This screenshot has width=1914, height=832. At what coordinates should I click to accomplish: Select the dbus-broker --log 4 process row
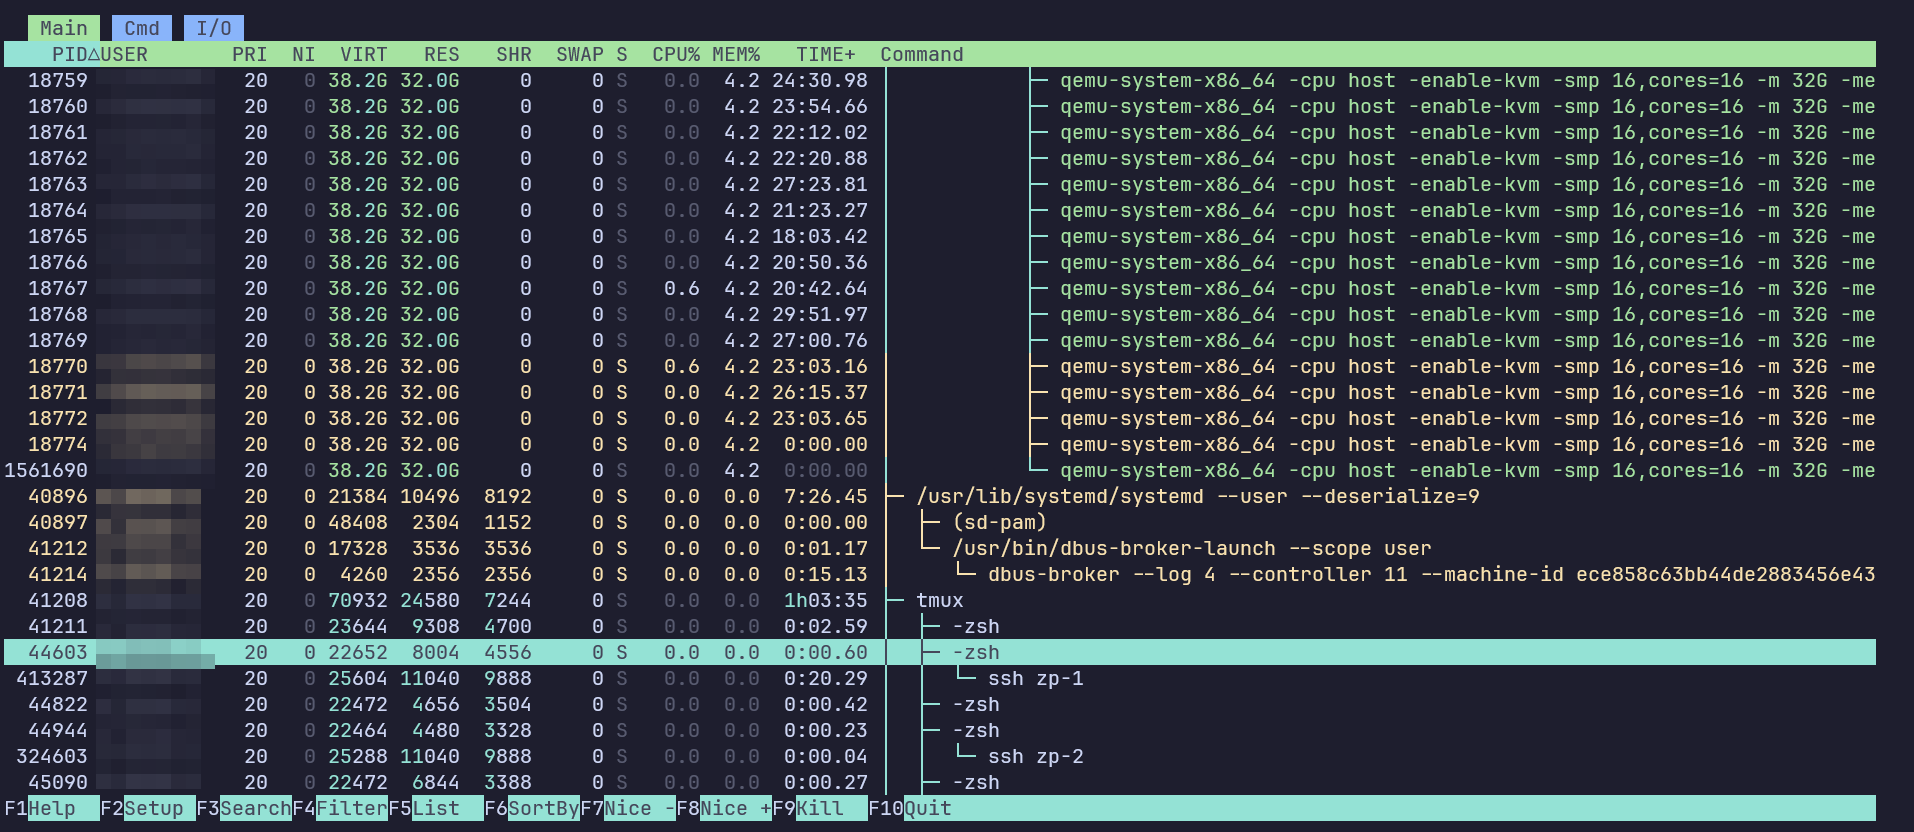point(940,574)
